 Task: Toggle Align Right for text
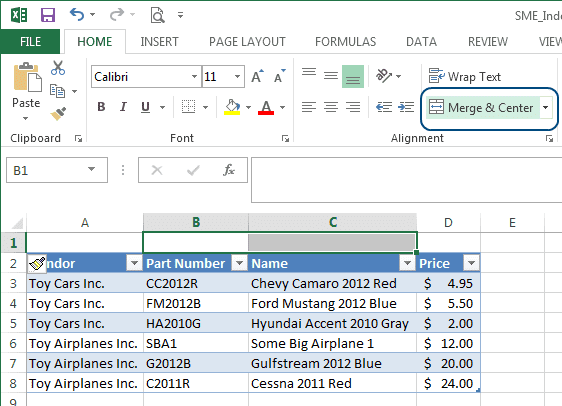pyautogui.click(x=353, y=107)
